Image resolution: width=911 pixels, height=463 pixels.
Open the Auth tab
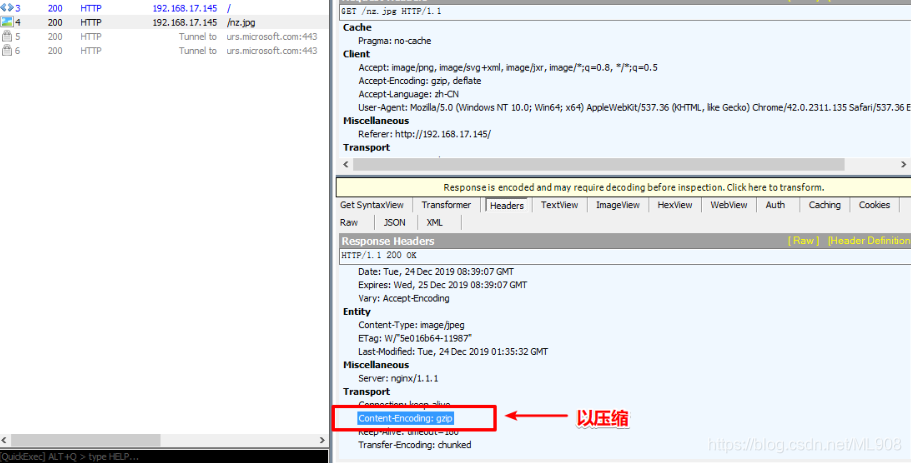pyautogui.click(x=775, y=205)
